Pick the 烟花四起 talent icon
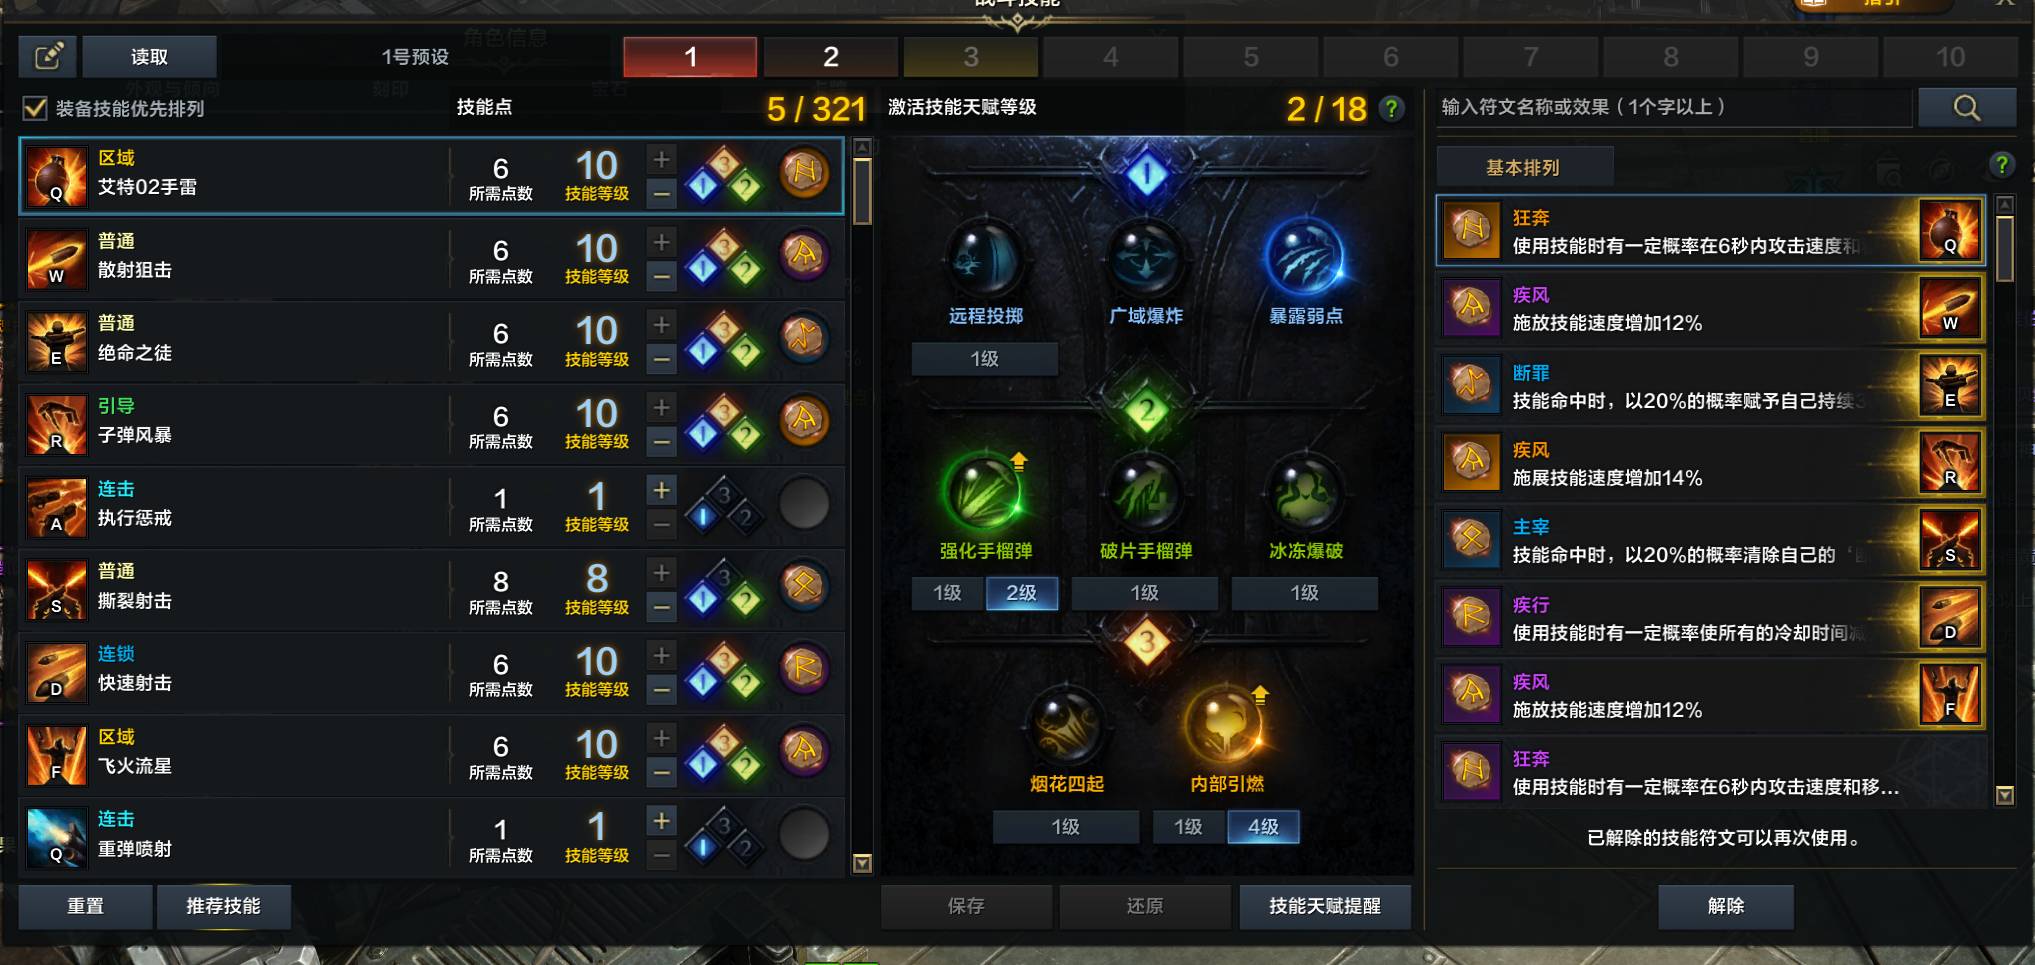2035x965 pixels. pos(1066,727)
